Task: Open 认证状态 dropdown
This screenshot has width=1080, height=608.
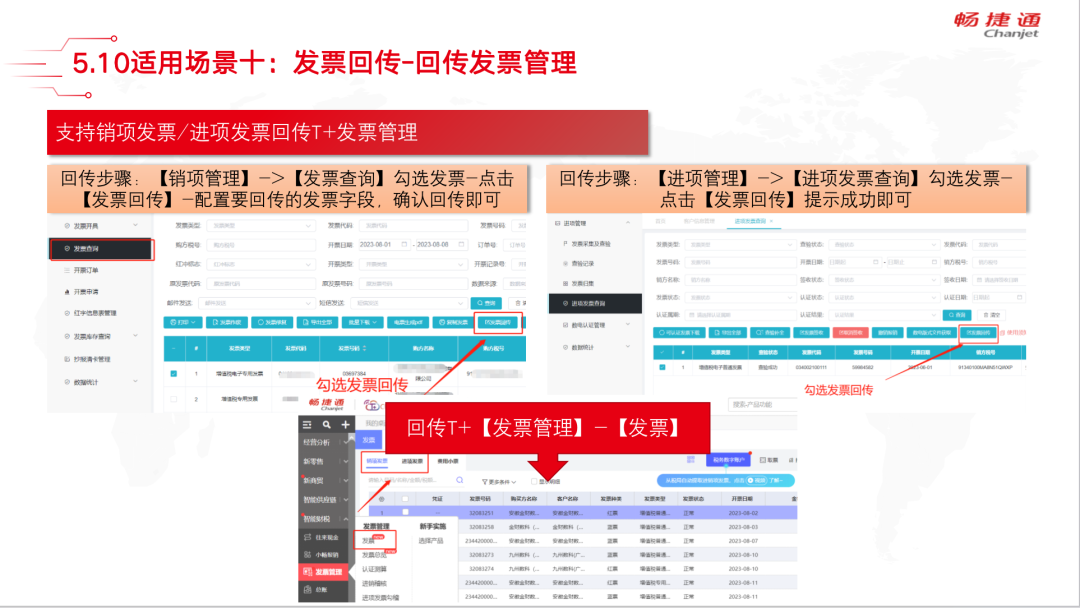Action: [884, 297]
